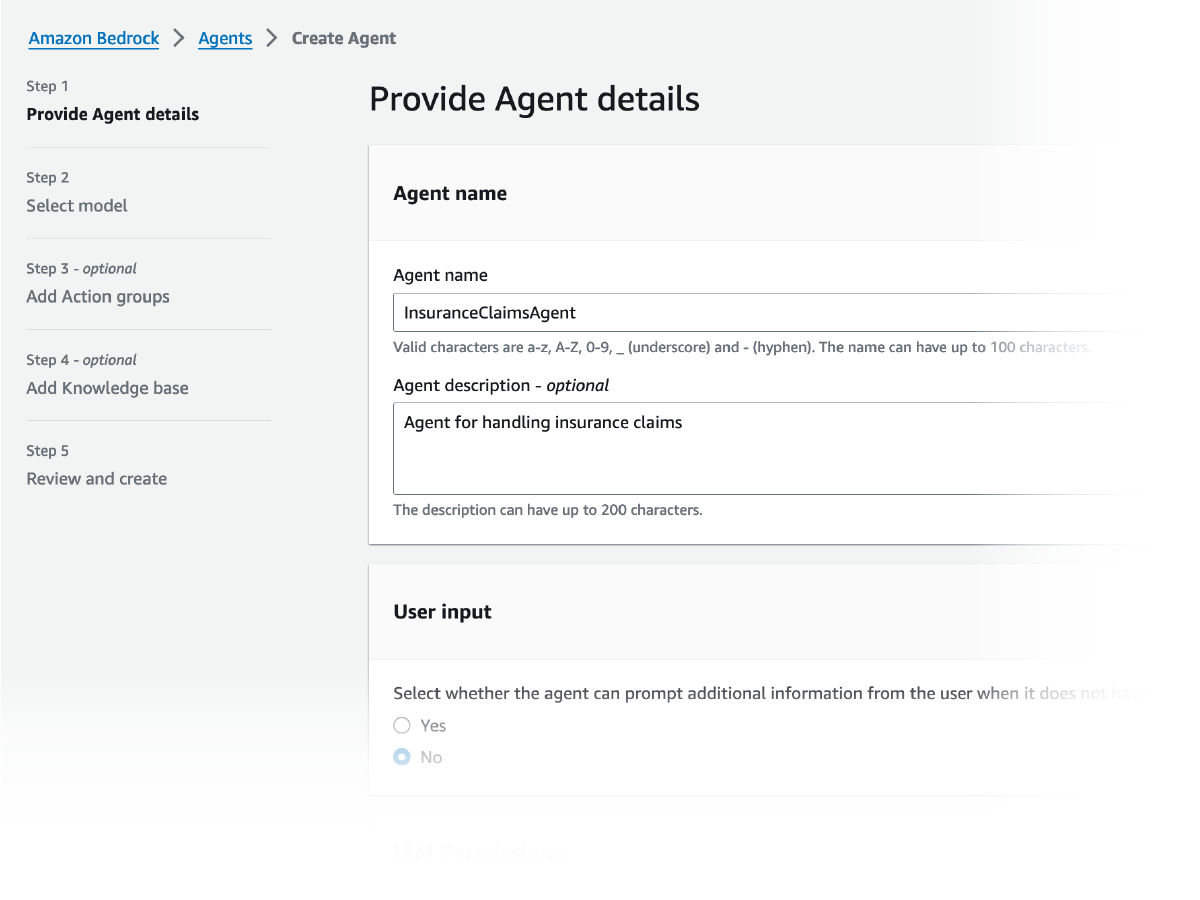Click the User input section header
The width and height of the screenshot is (1200, 900).
coord(442,611)
